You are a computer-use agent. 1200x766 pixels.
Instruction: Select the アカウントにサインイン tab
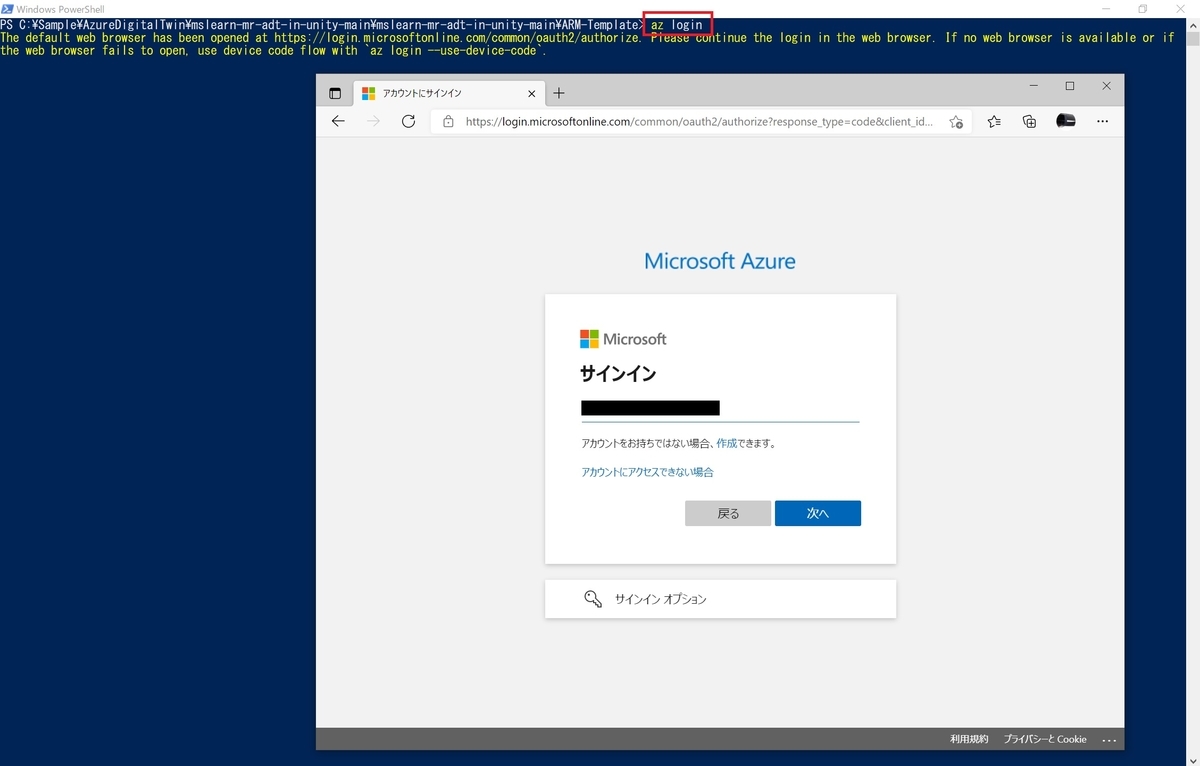[448, 93]
